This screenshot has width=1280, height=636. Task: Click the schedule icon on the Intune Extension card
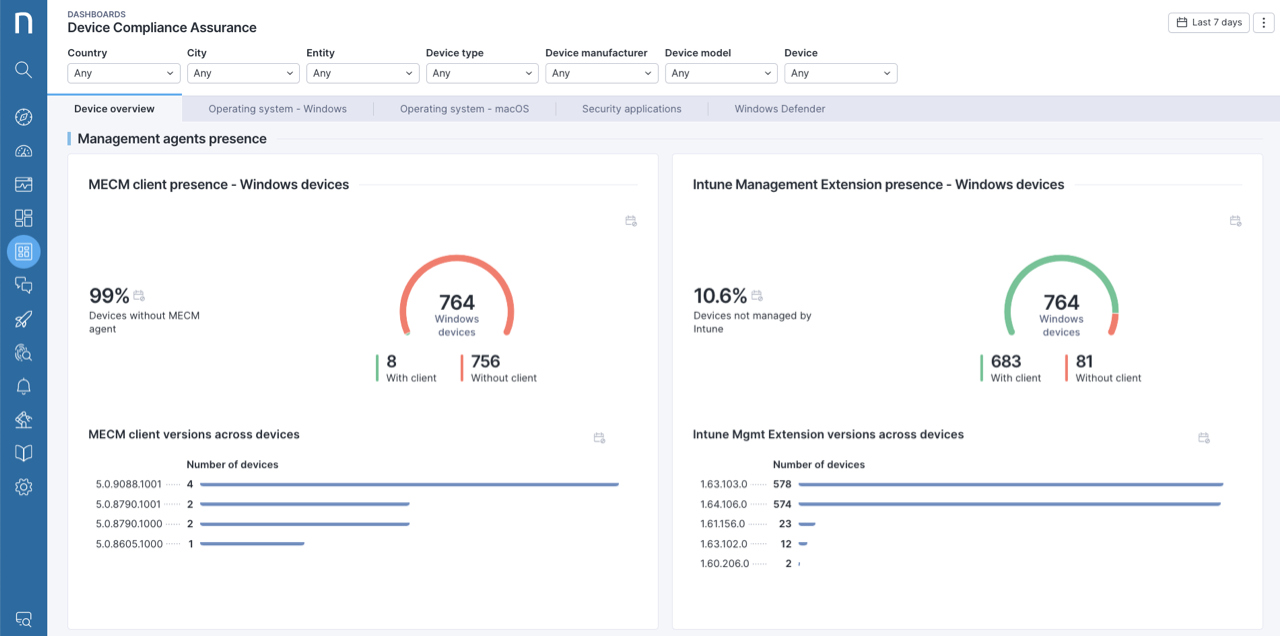tap(1235, 221)
